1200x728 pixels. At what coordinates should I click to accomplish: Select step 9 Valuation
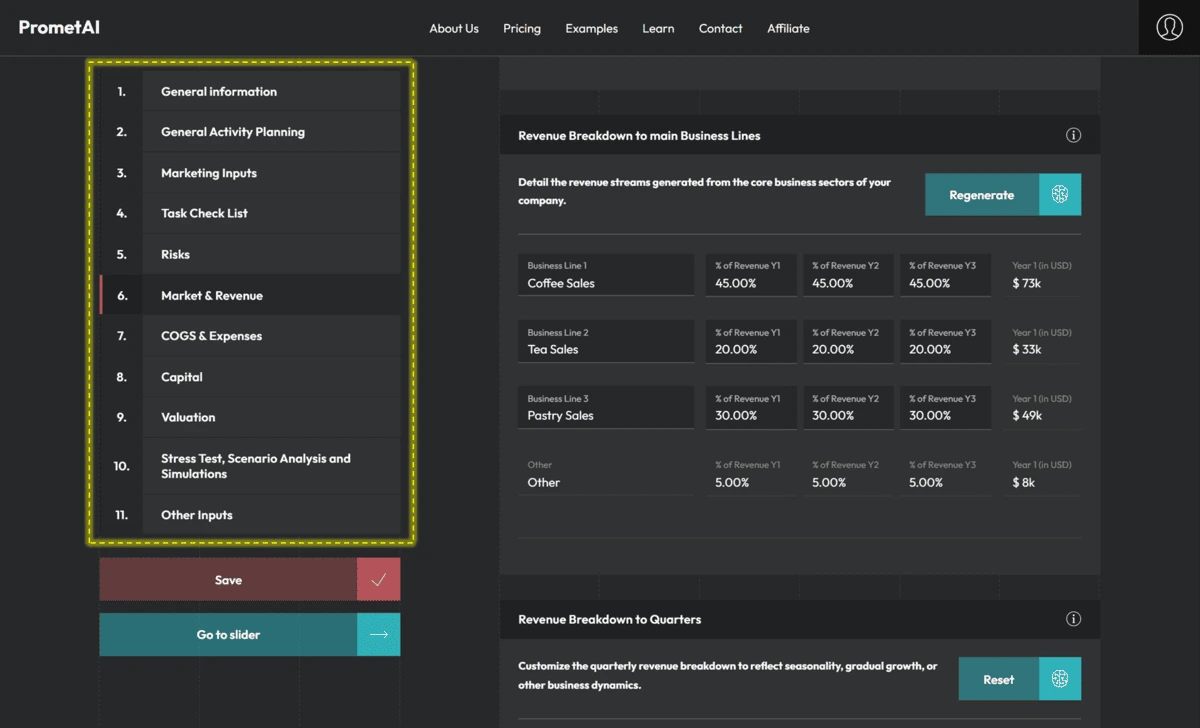point(250,417)
